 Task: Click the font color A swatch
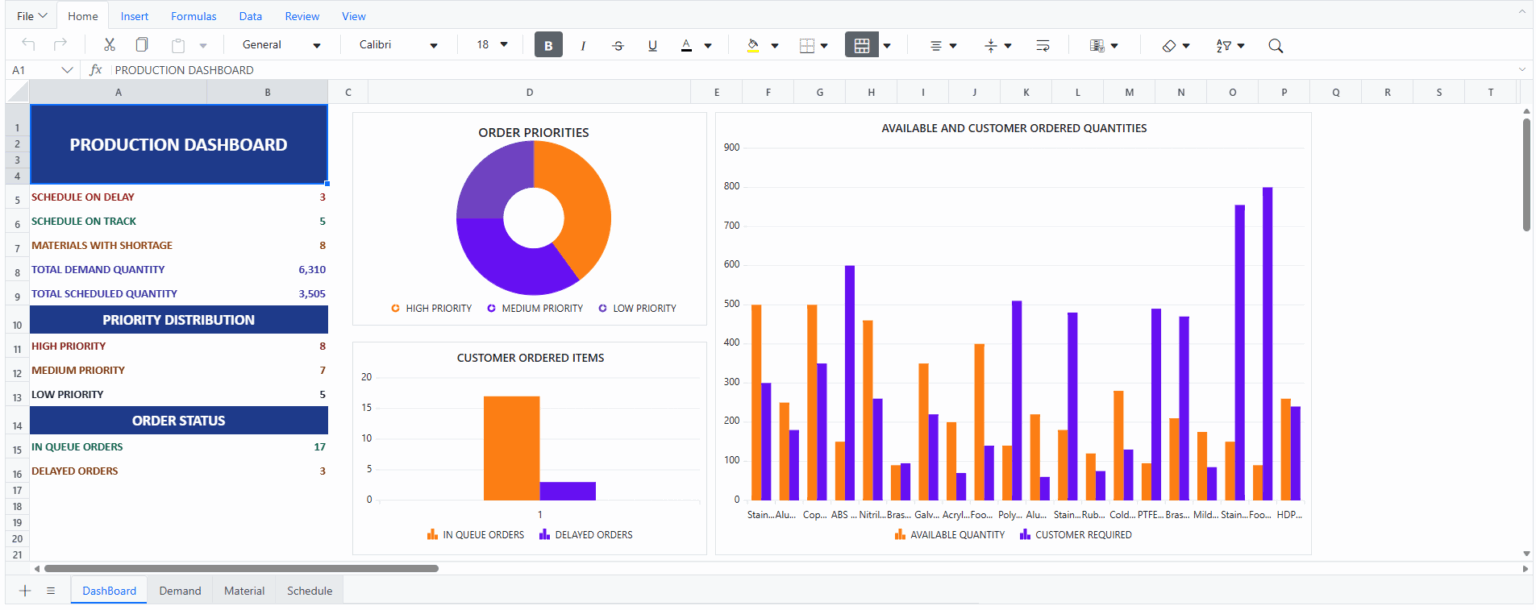[686, 45]
